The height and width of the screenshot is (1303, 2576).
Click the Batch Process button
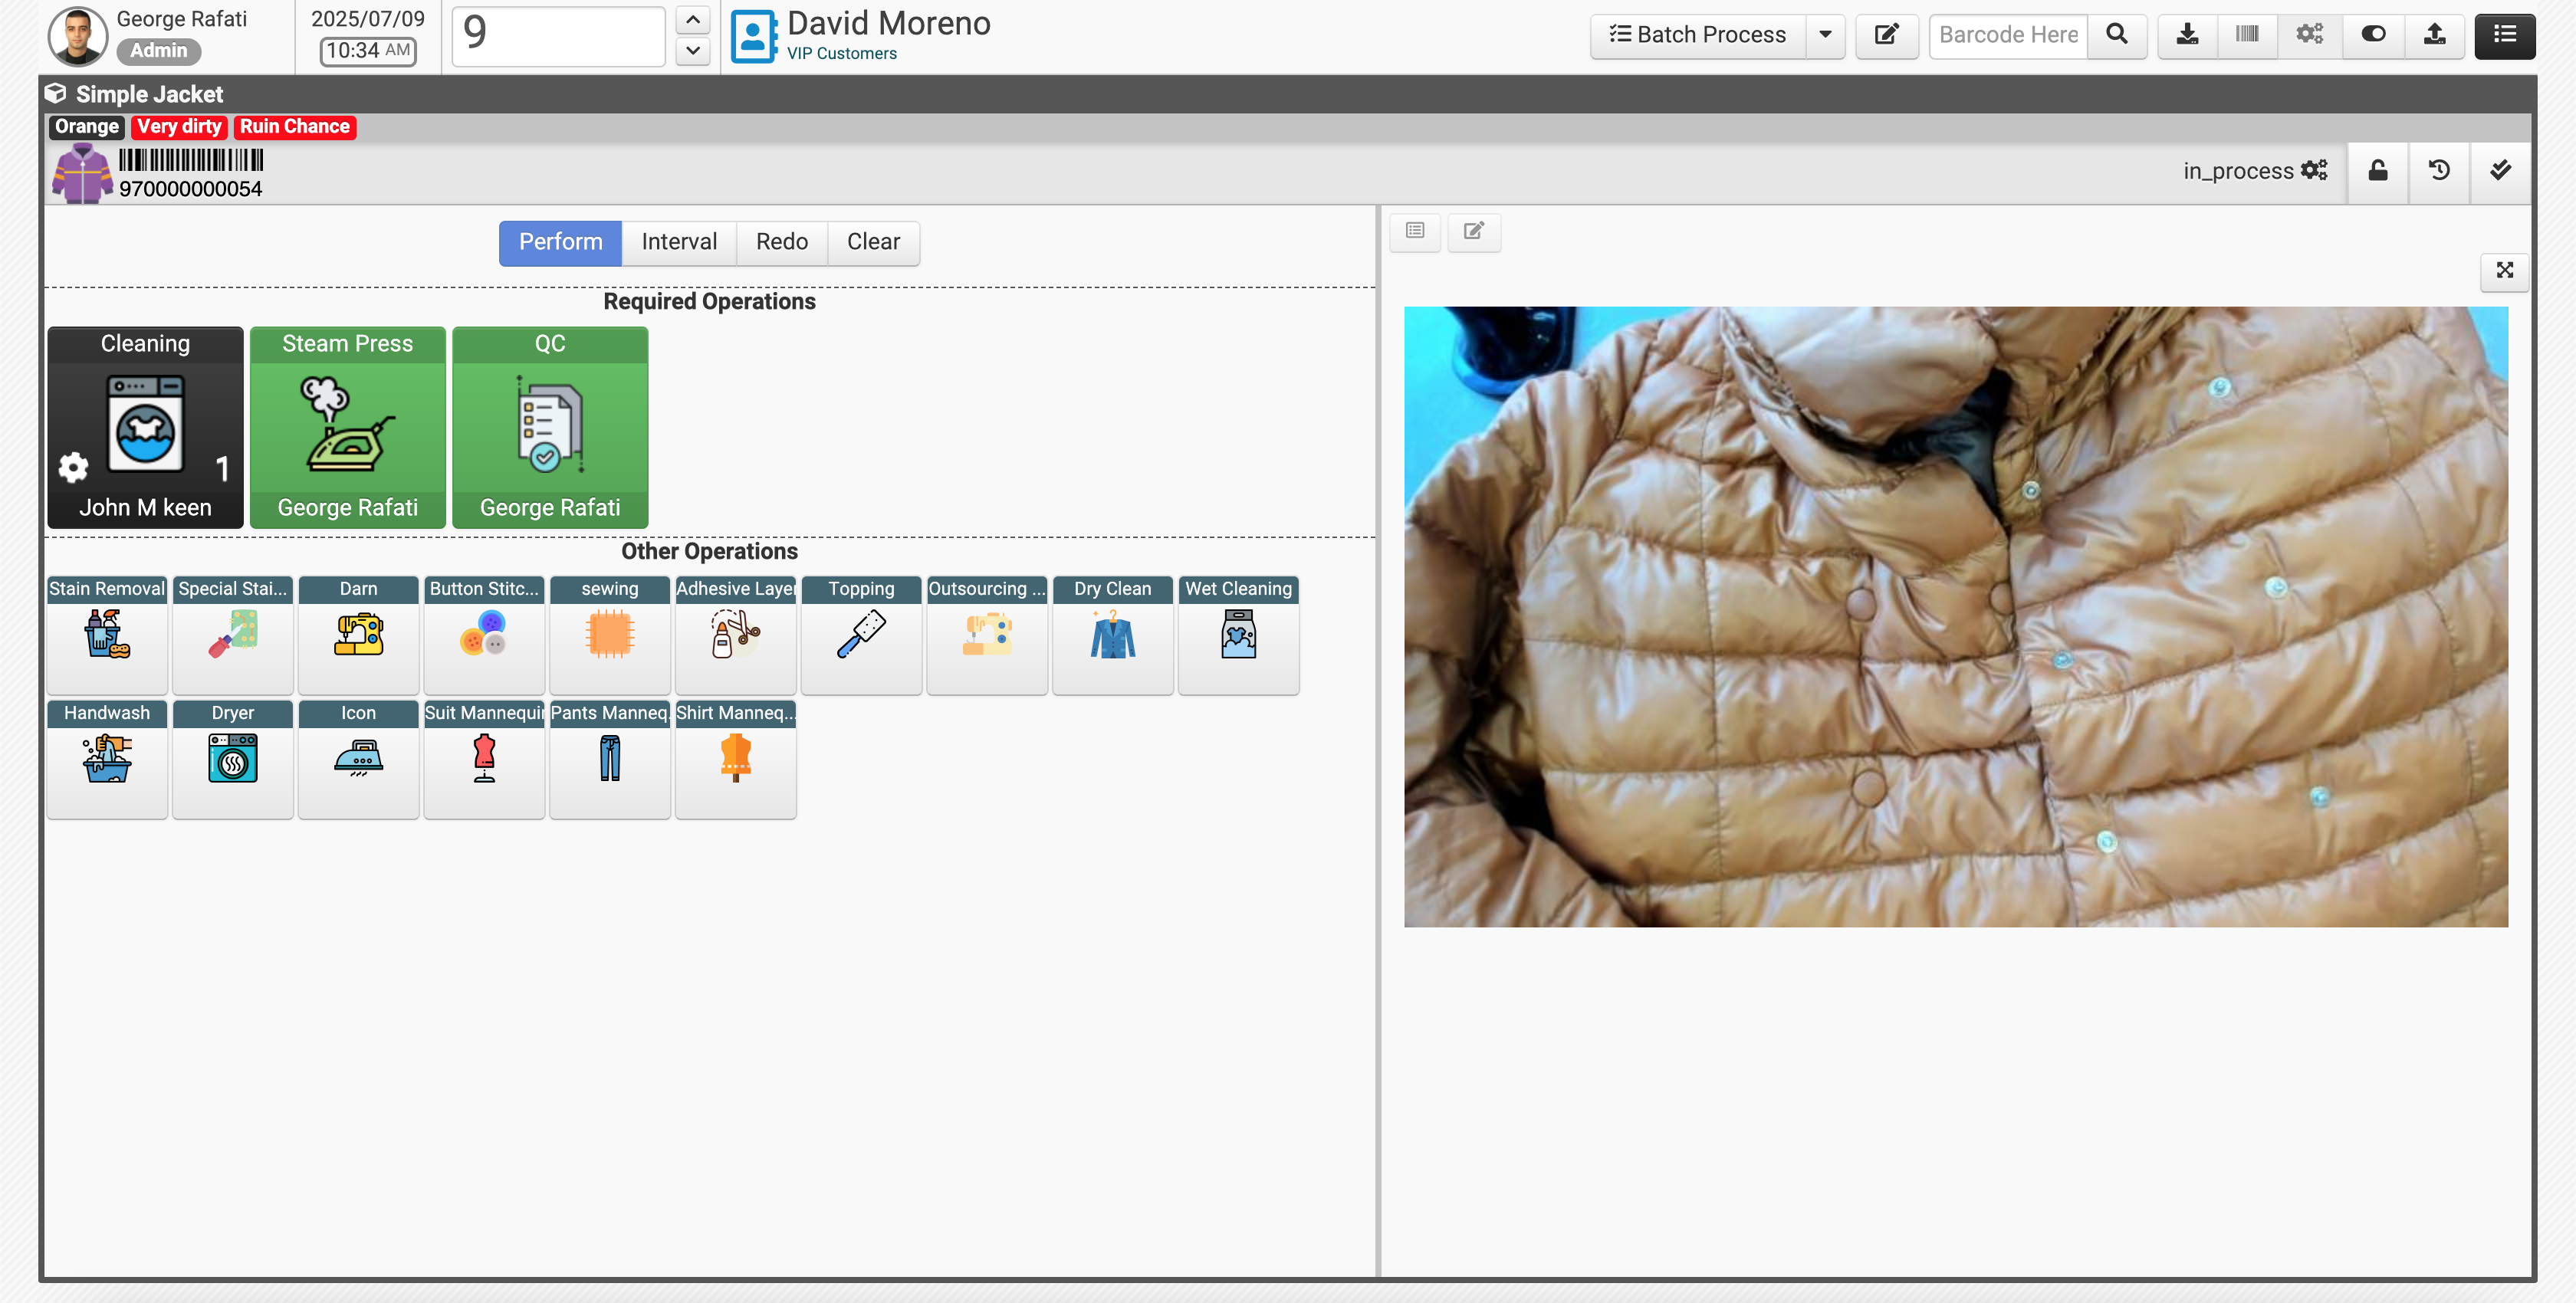tap(1700, 34)
